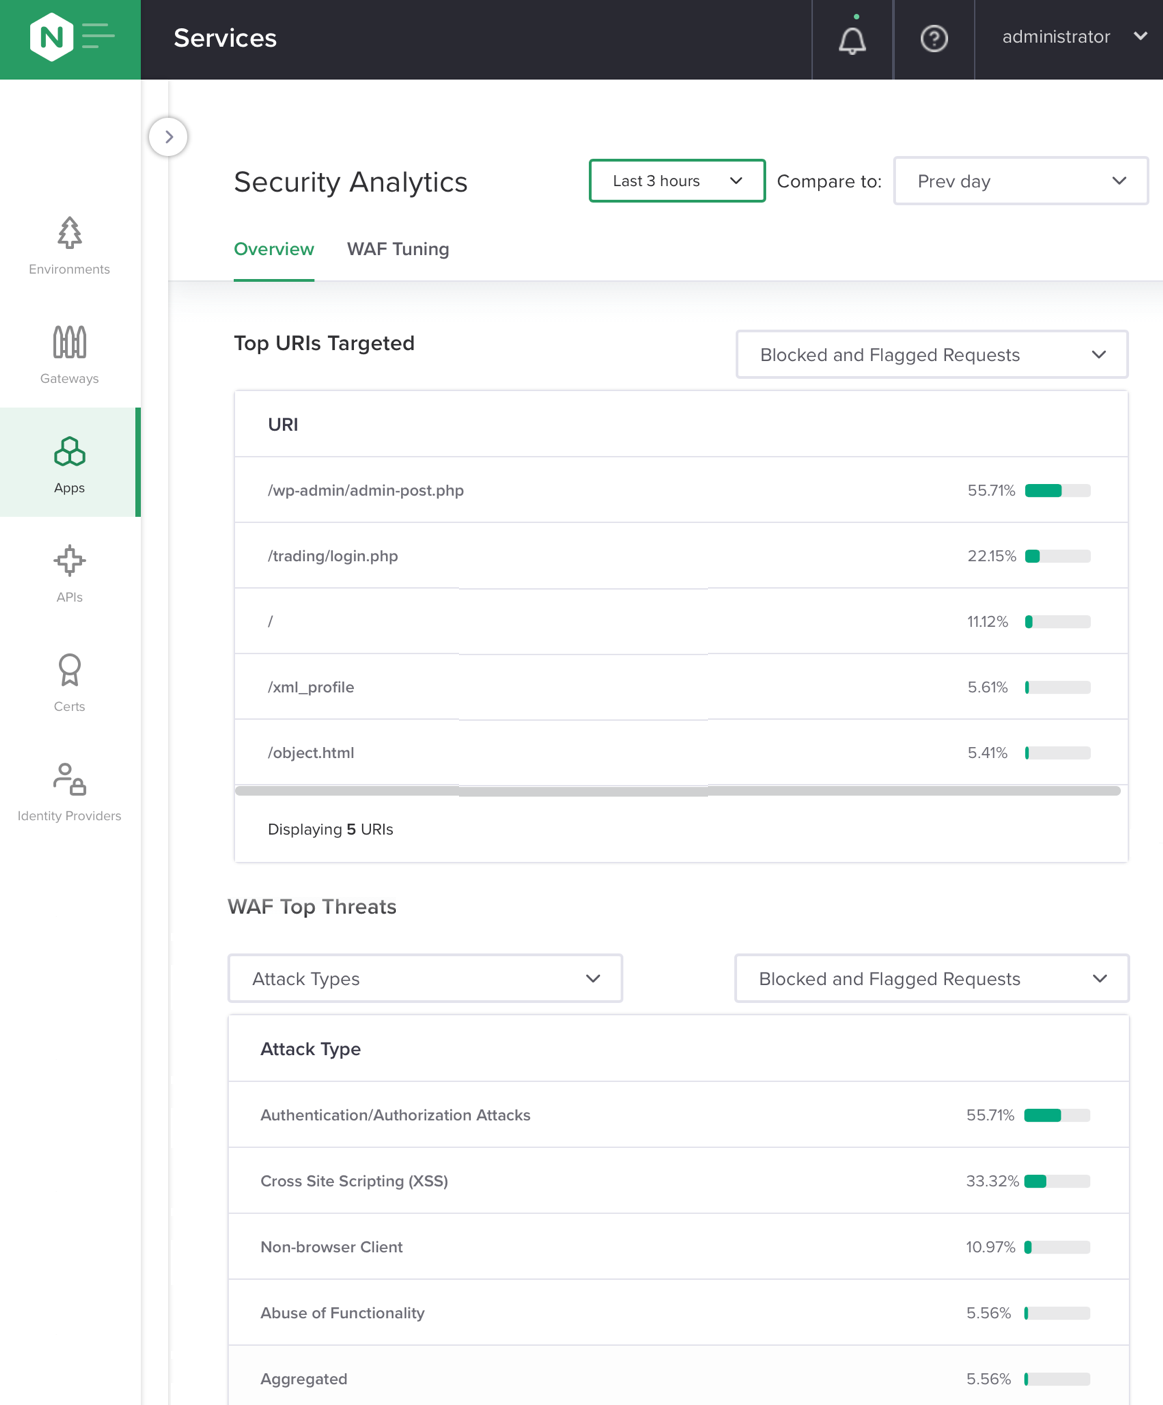Image resolution: width=1163 pixels, height=1405 pixels.
Task: Click the /trading/login.php URI
Action: tap(333, 556)
